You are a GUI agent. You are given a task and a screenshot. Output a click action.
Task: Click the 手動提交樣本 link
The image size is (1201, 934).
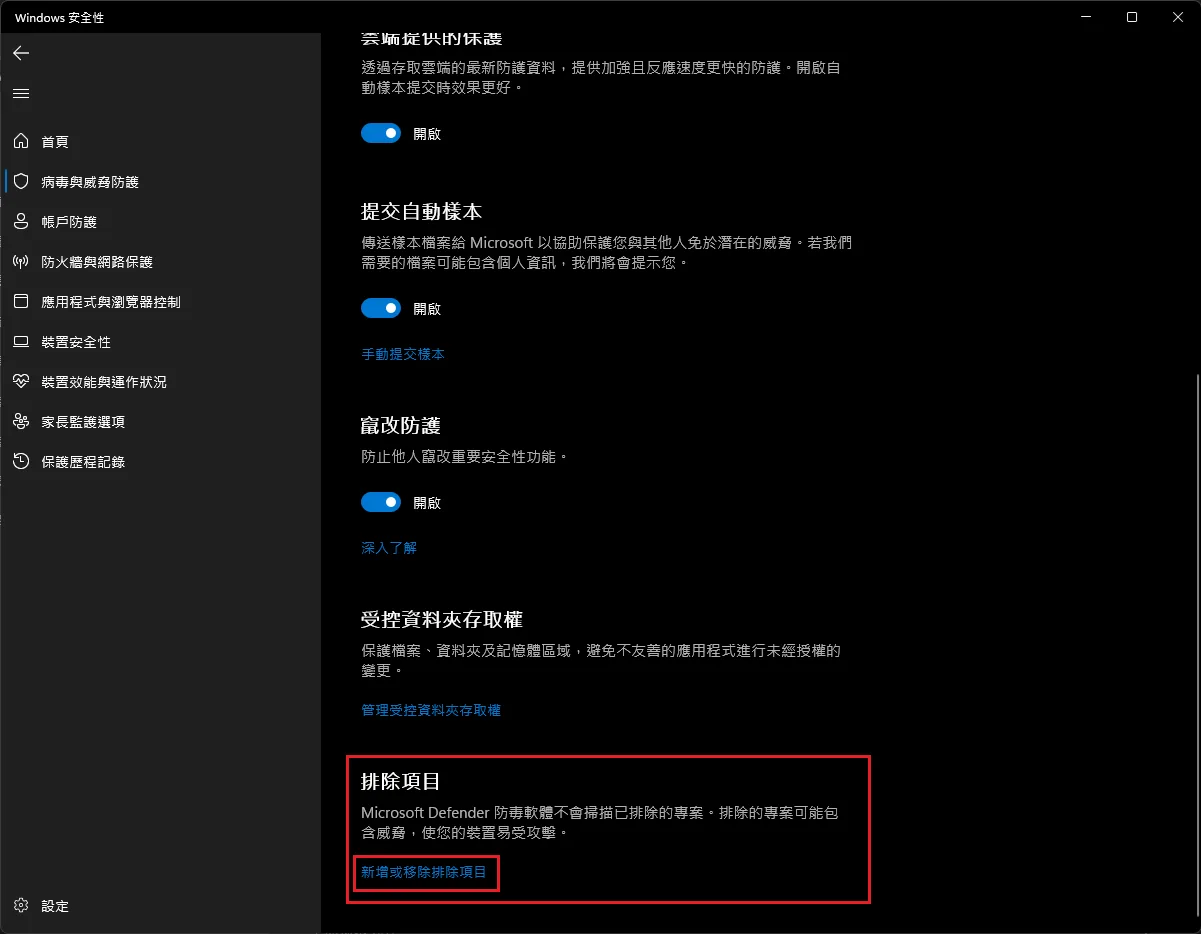(x=403, y=354)
